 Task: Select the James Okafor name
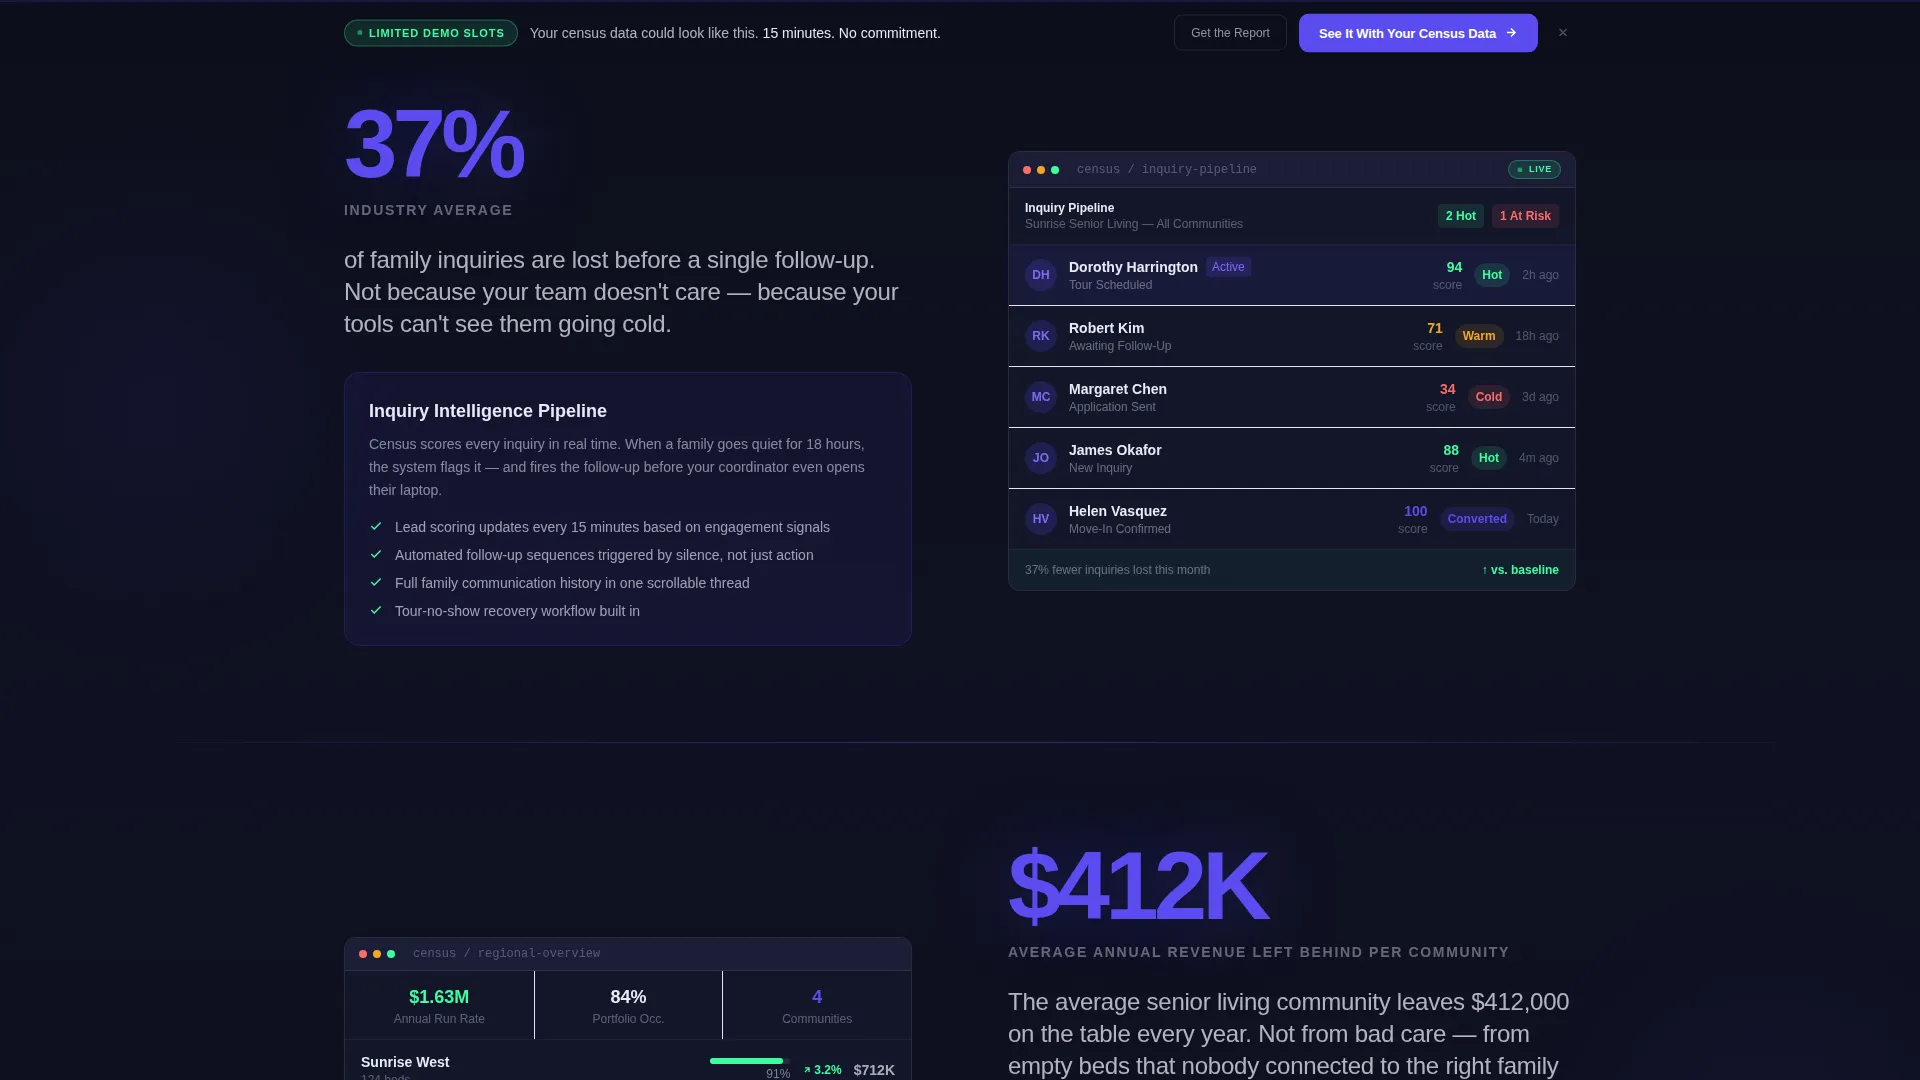(x=1115, y=450)
